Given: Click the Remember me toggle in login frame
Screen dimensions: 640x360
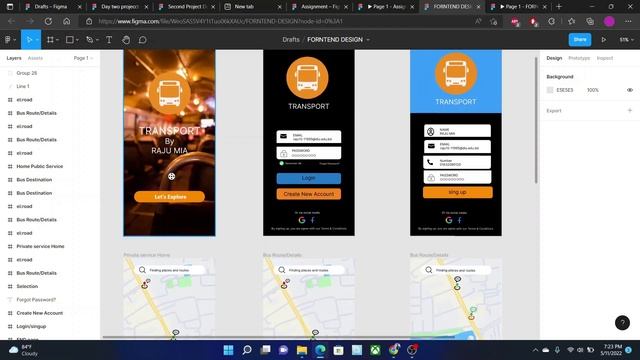Looking at the screenshot, I should click(282, 163).
